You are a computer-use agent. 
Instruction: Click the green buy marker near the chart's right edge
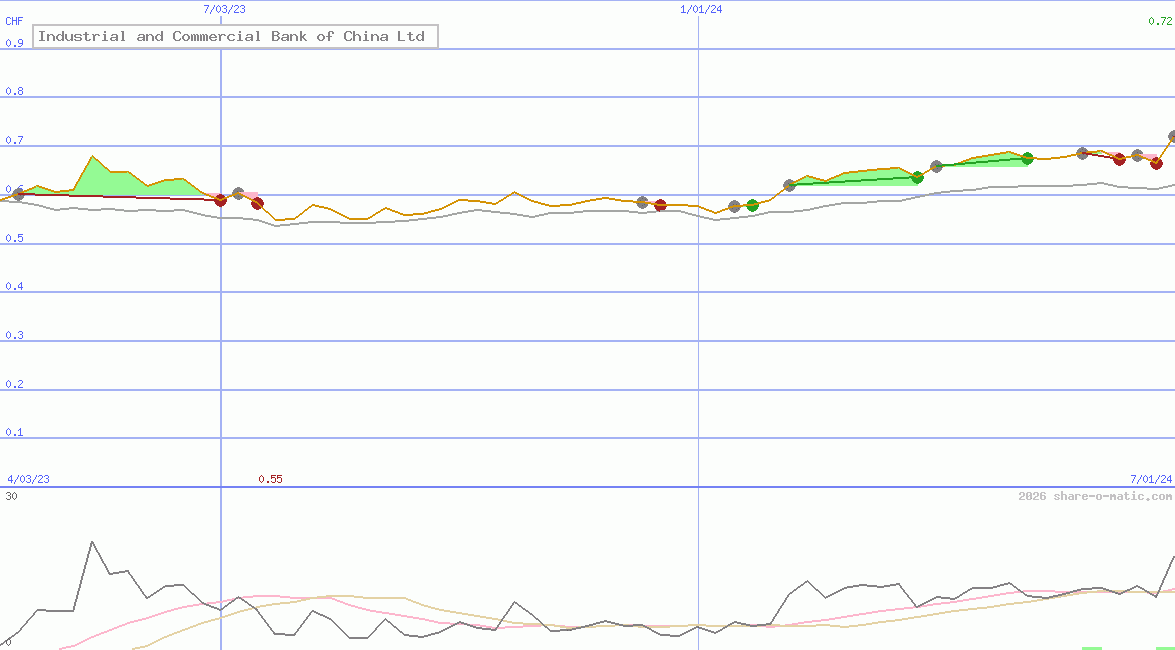point(1028,157)
